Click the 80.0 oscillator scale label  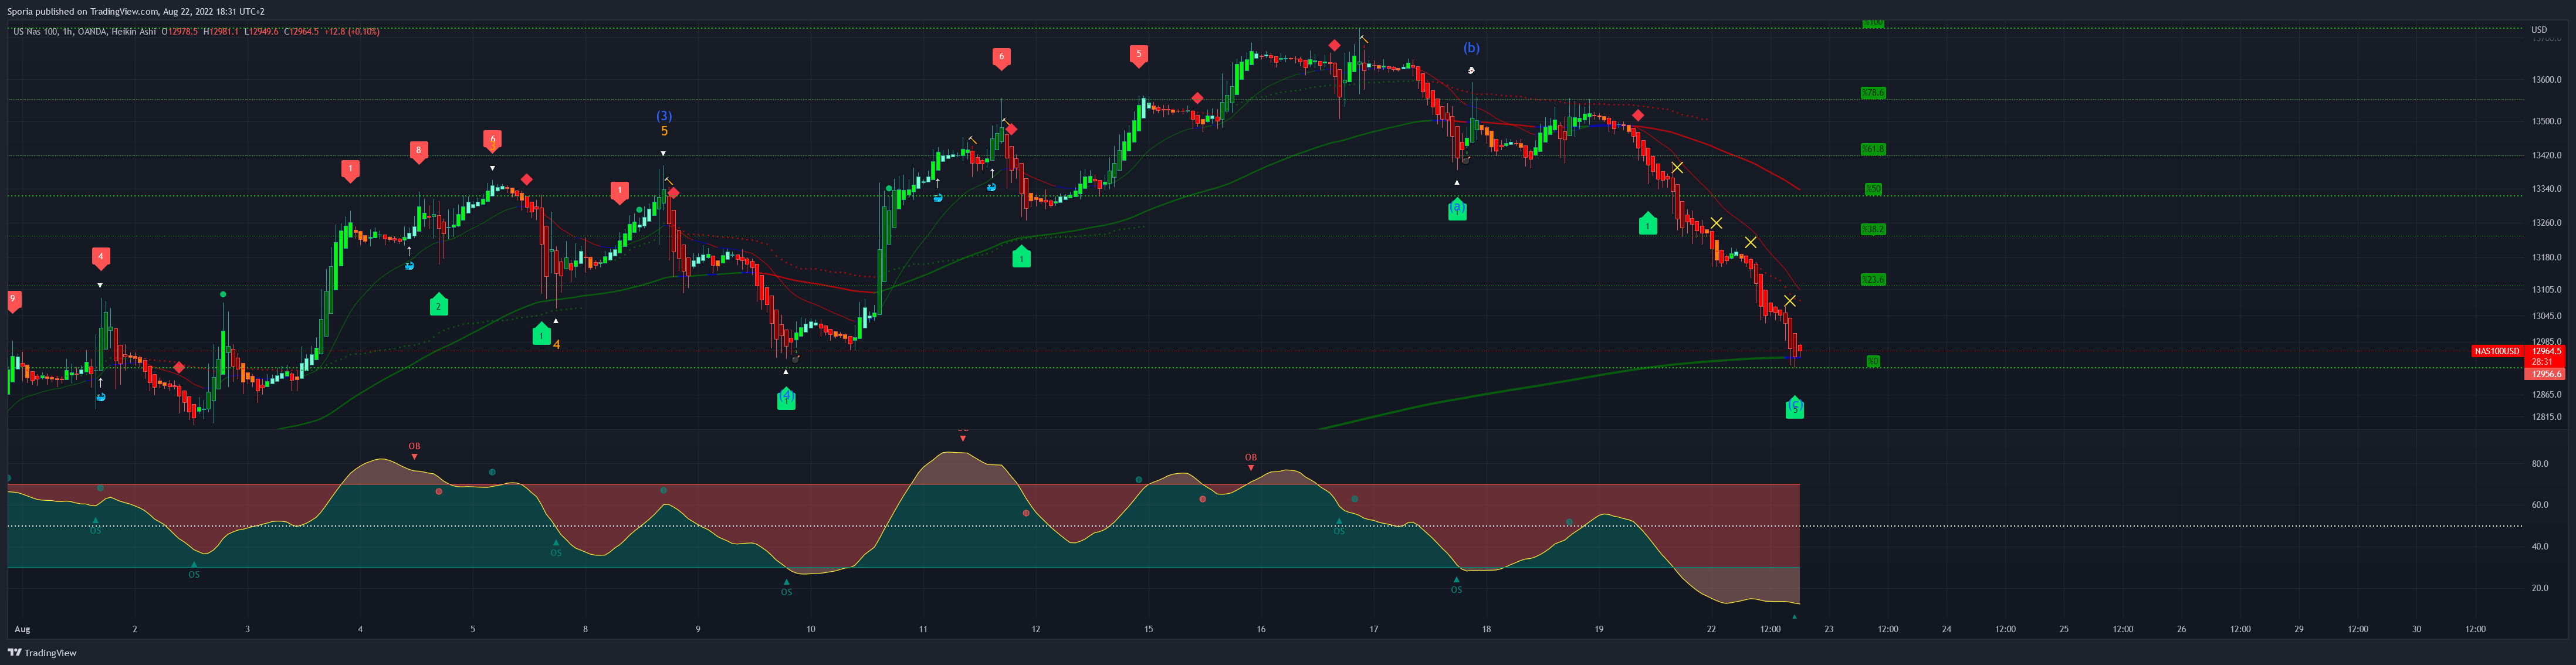click(x=2540, y=464)
